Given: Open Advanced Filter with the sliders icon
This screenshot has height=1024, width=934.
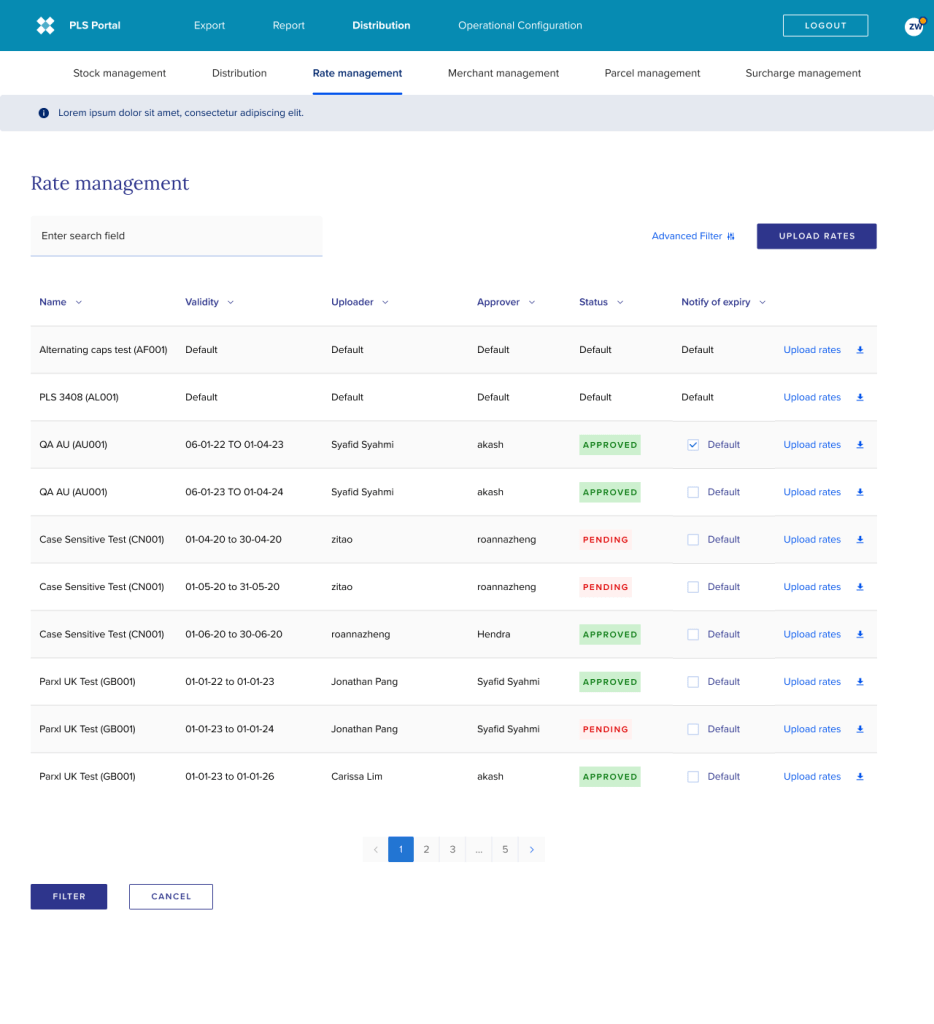Looking at the screenshot, I should click(731, 237).
